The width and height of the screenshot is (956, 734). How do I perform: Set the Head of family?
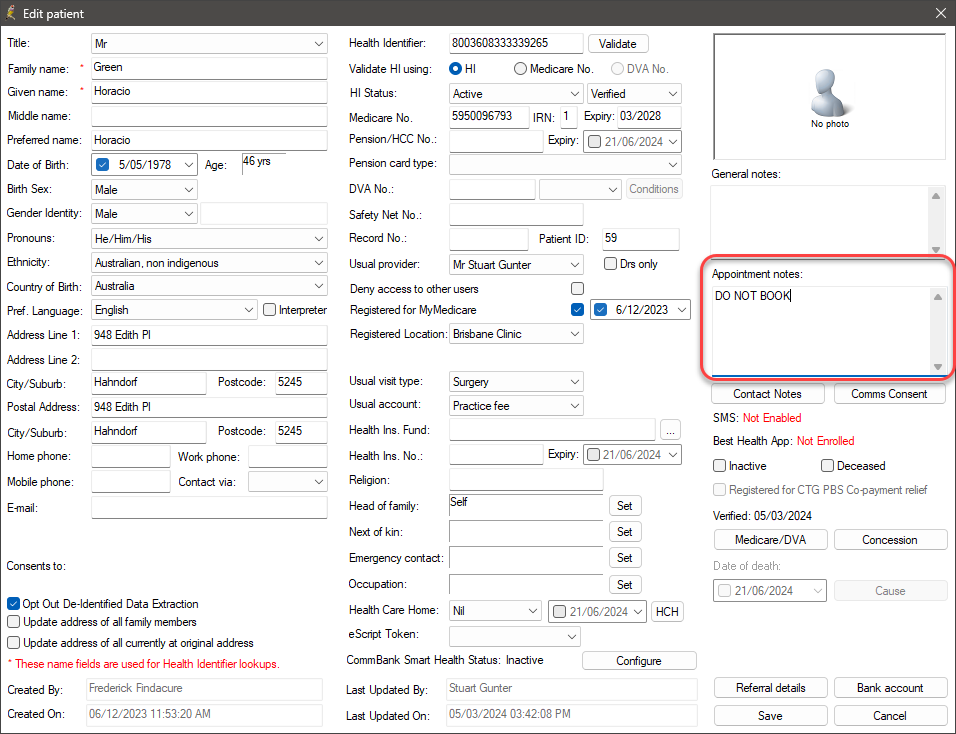[624, 505]
